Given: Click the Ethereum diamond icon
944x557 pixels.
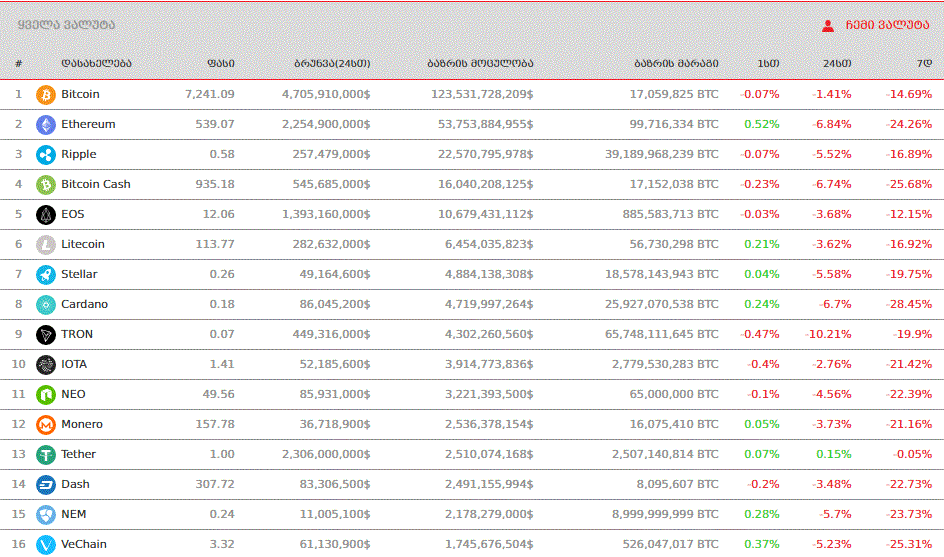Looking at the screenshot, I should [45, 125].
